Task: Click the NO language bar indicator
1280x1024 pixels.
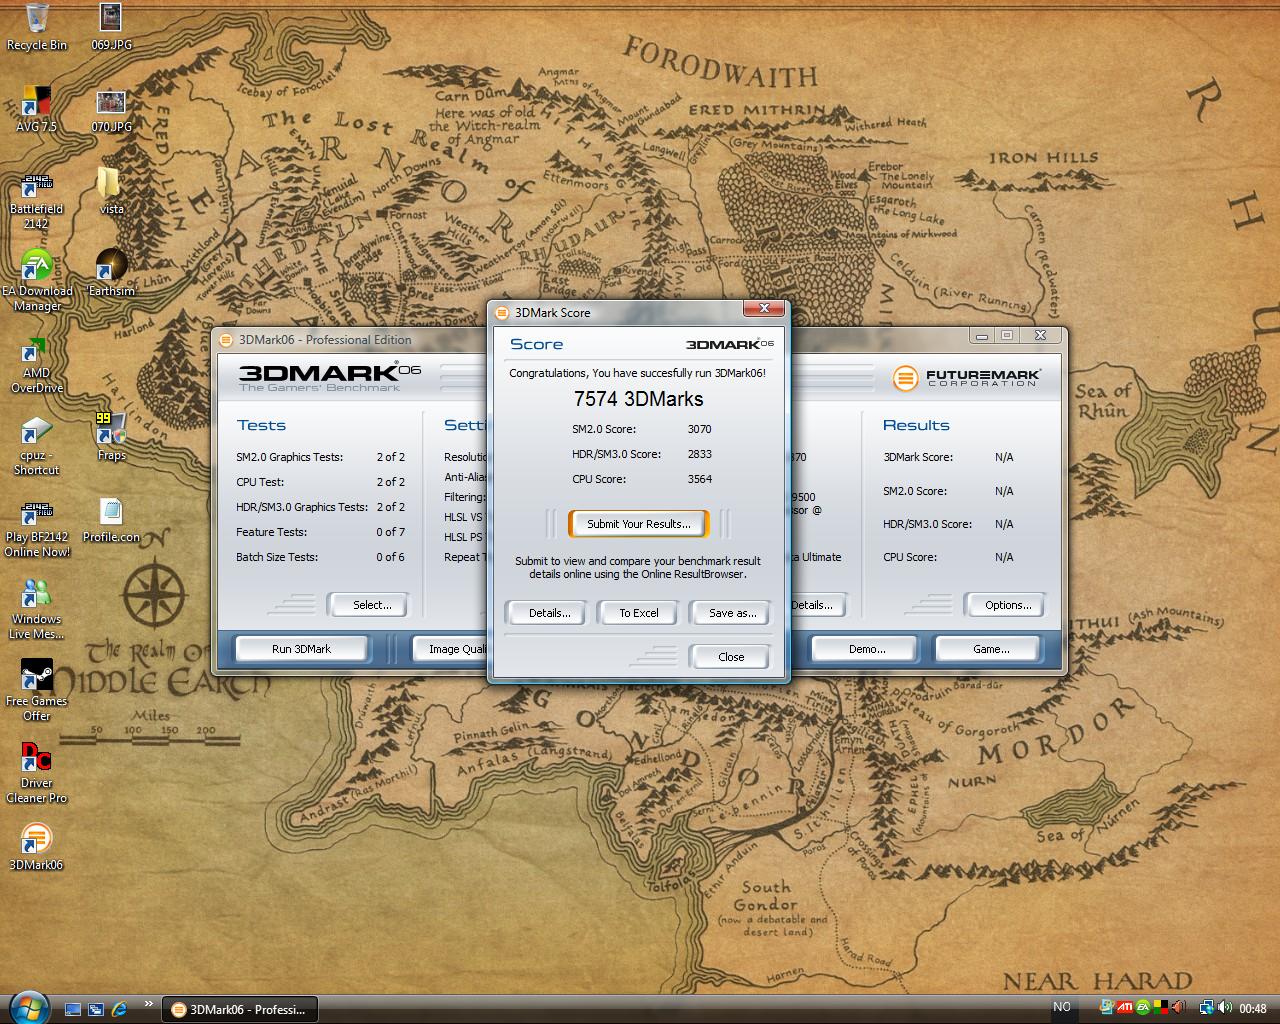Action: [x=1062, y=1008]
